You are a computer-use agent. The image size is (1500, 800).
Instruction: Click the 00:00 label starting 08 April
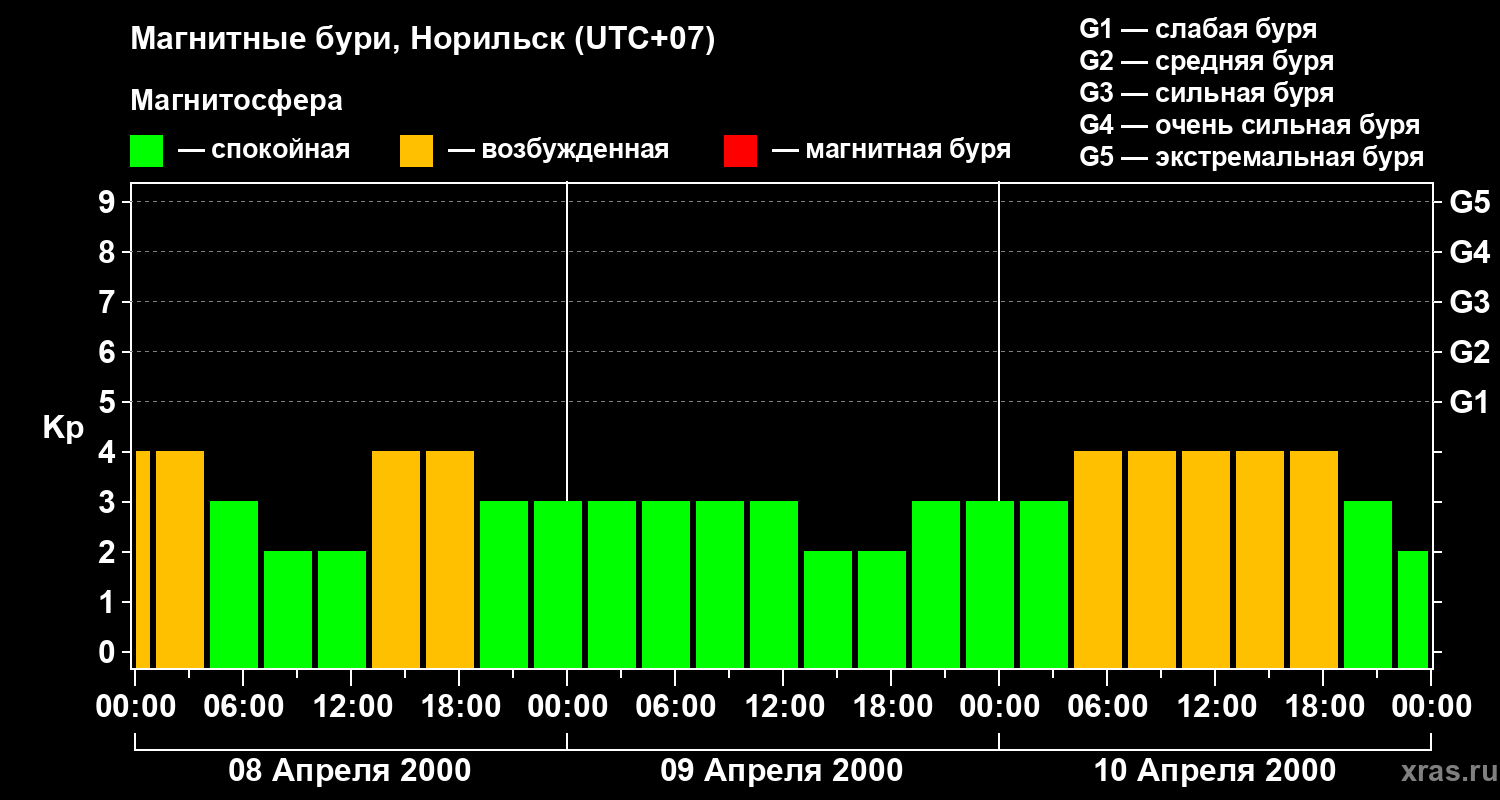pyautogui.click(x=135, y=706)
